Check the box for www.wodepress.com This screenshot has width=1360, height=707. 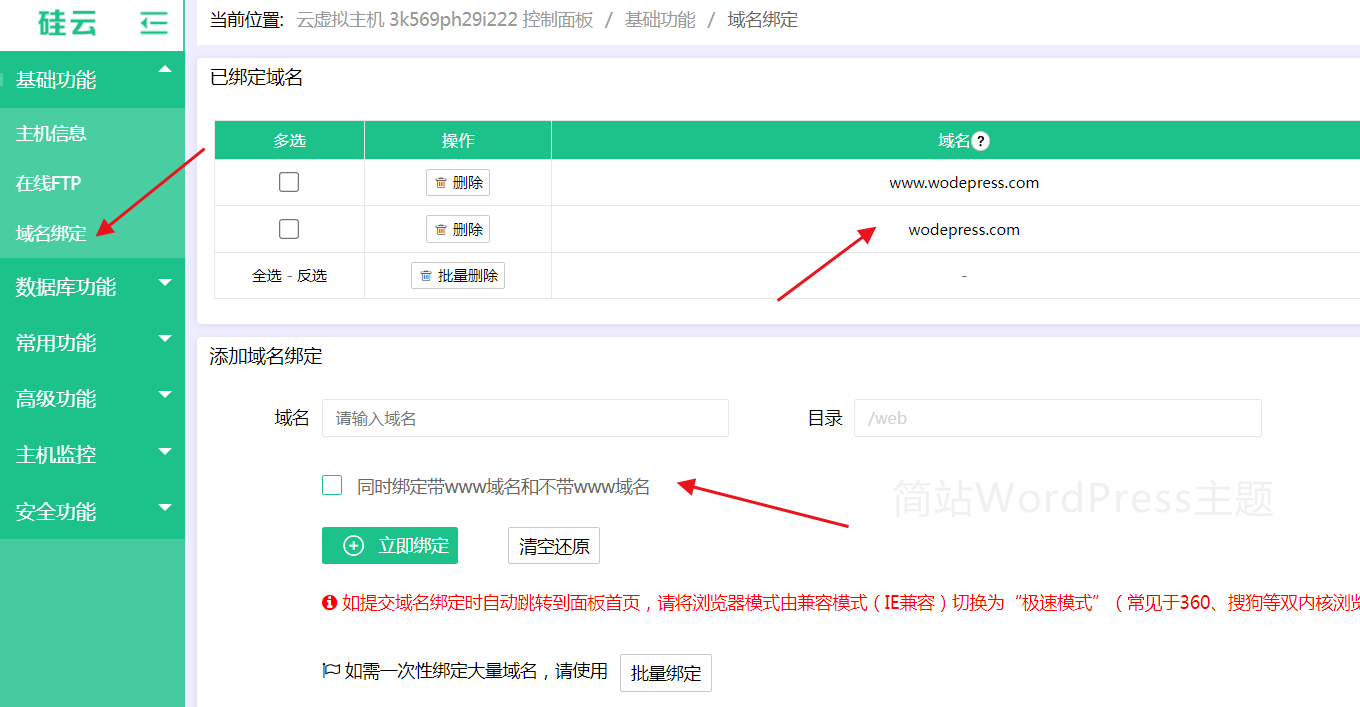click(289, 182)
